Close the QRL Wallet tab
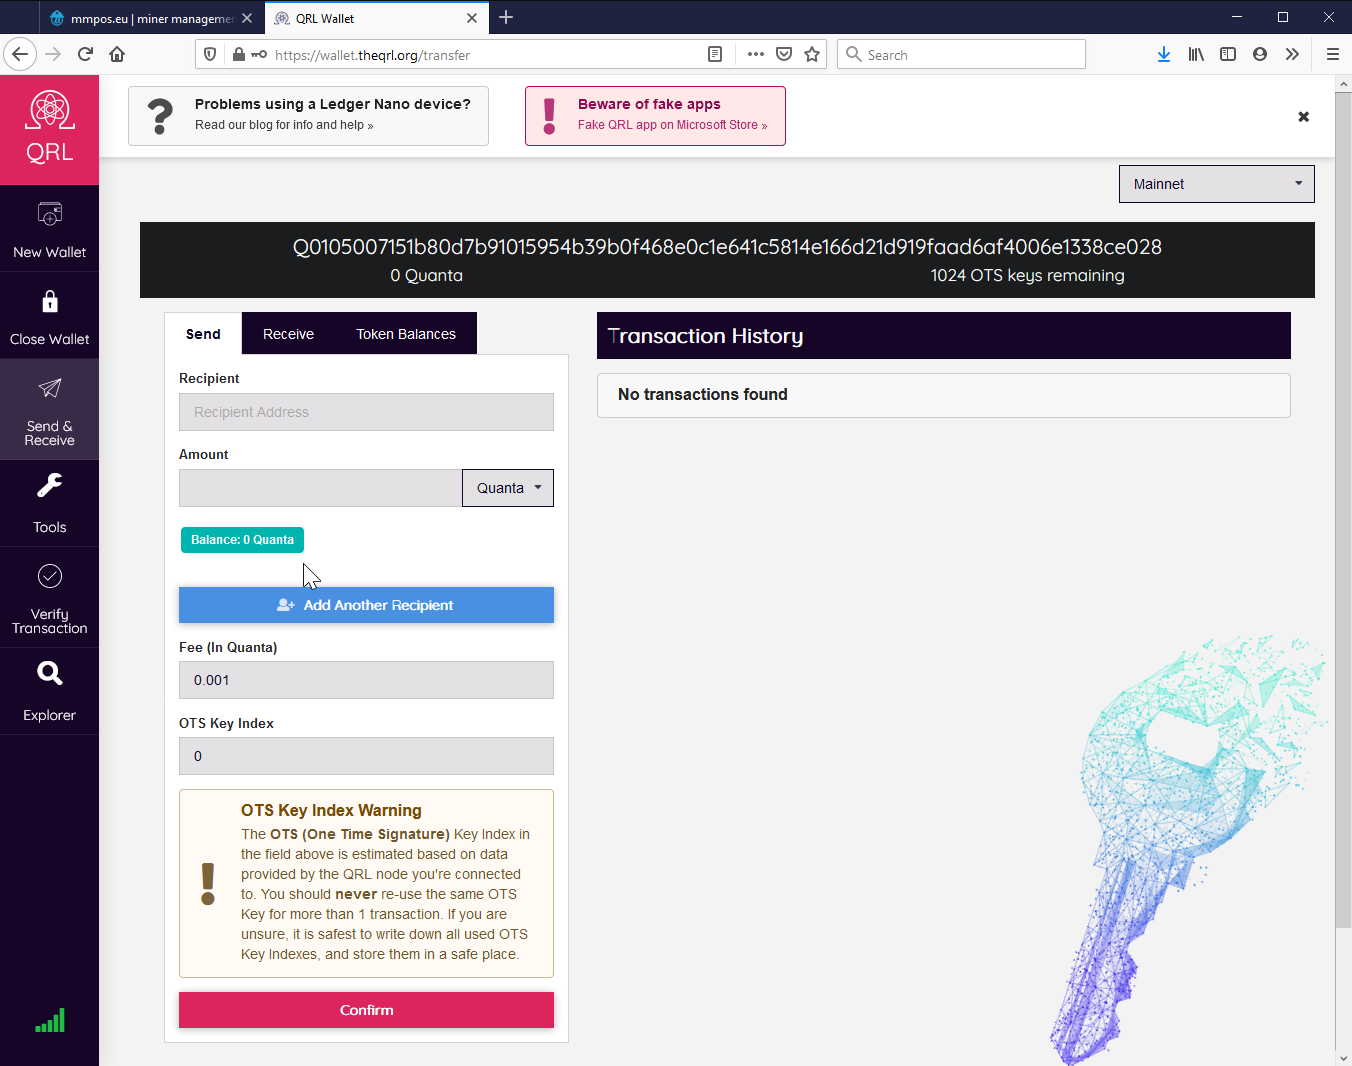1352x1066 pixels. pyautogui.click(x=472, y=18)
